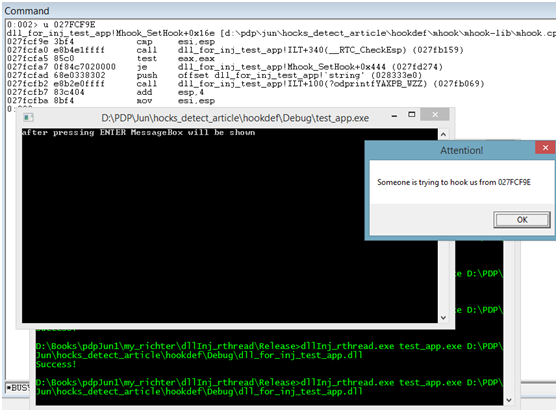Minimize the test_app.exe console window
The image size is (558, 412).
click(x=394, y=116)
